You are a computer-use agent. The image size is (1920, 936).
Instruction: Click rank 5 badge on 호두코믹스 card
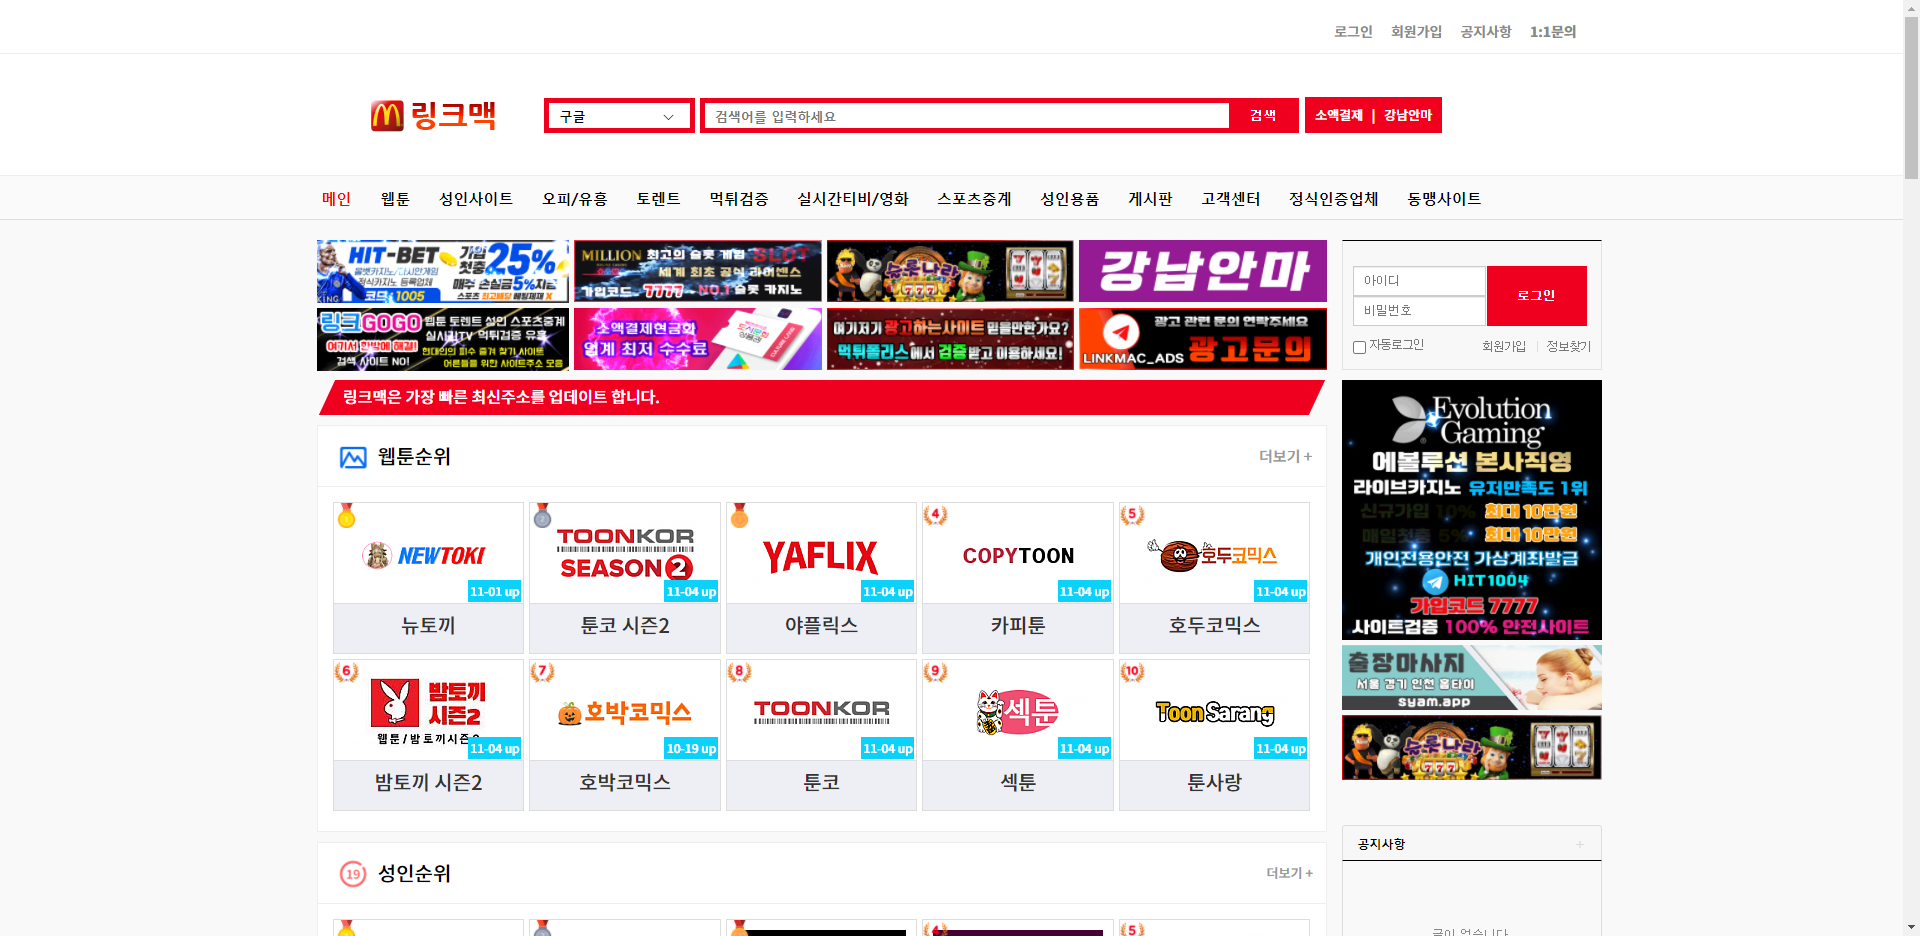(x=1132, y=515)
